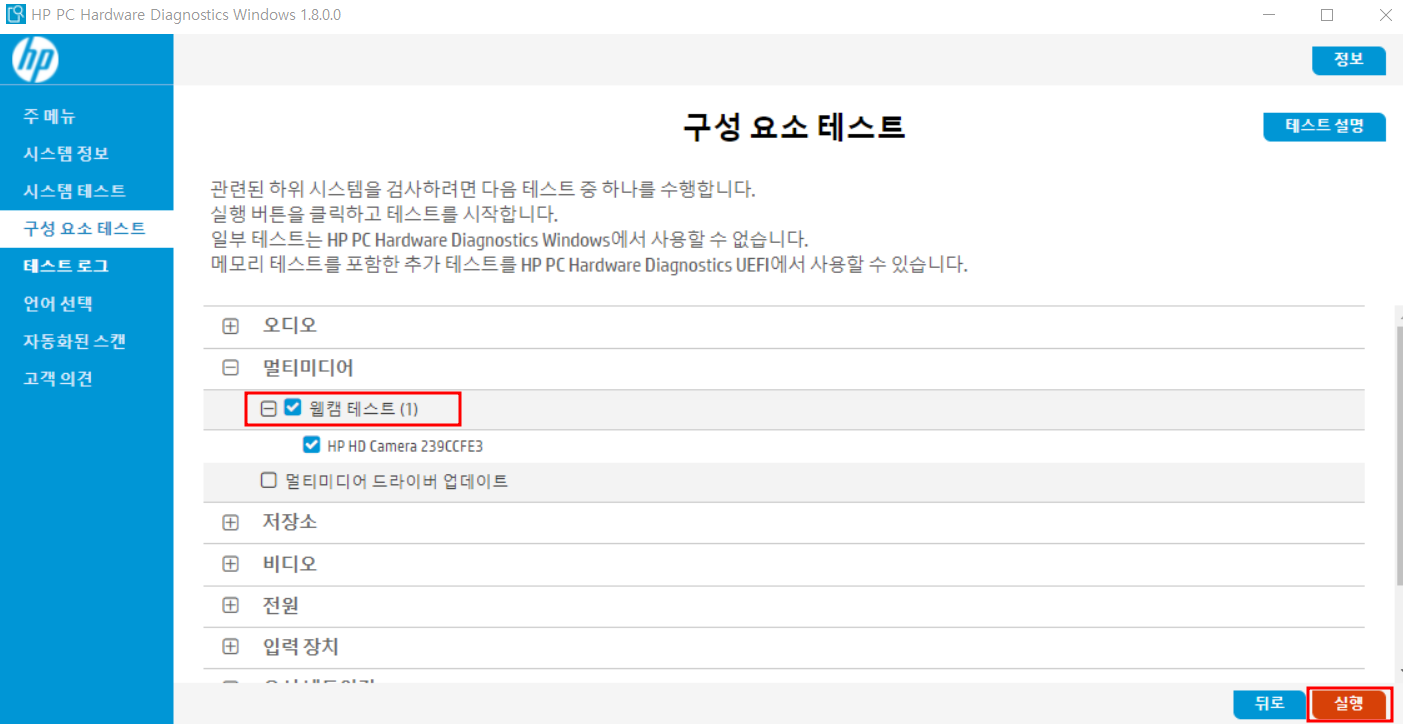Maximize the HP Diagnostics window
Viewport: 1403px width, 724px height.
tap(1327, 15)
